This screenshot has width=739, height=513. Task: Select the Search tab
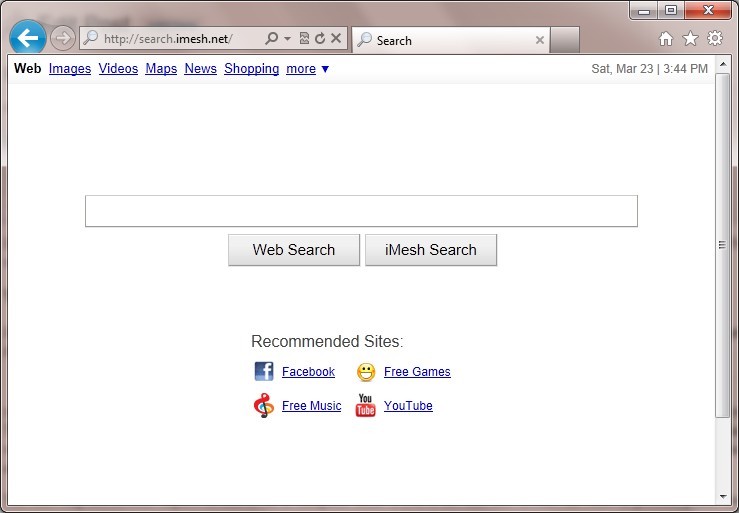pos(451,40)
